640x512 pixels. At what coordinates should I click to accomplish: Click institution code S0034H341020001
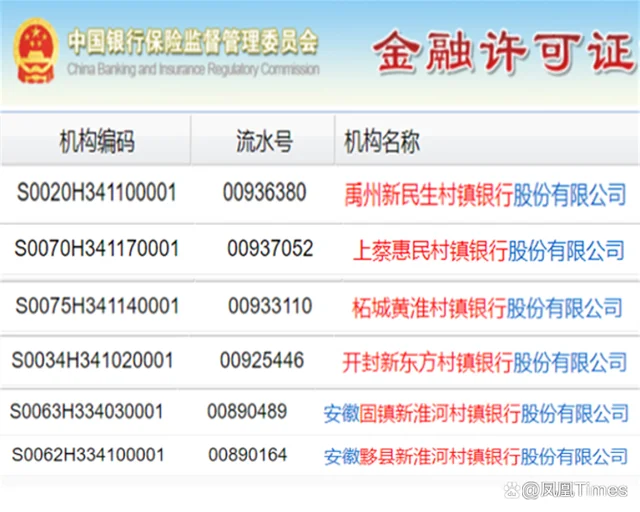click(x=92, y=360)
